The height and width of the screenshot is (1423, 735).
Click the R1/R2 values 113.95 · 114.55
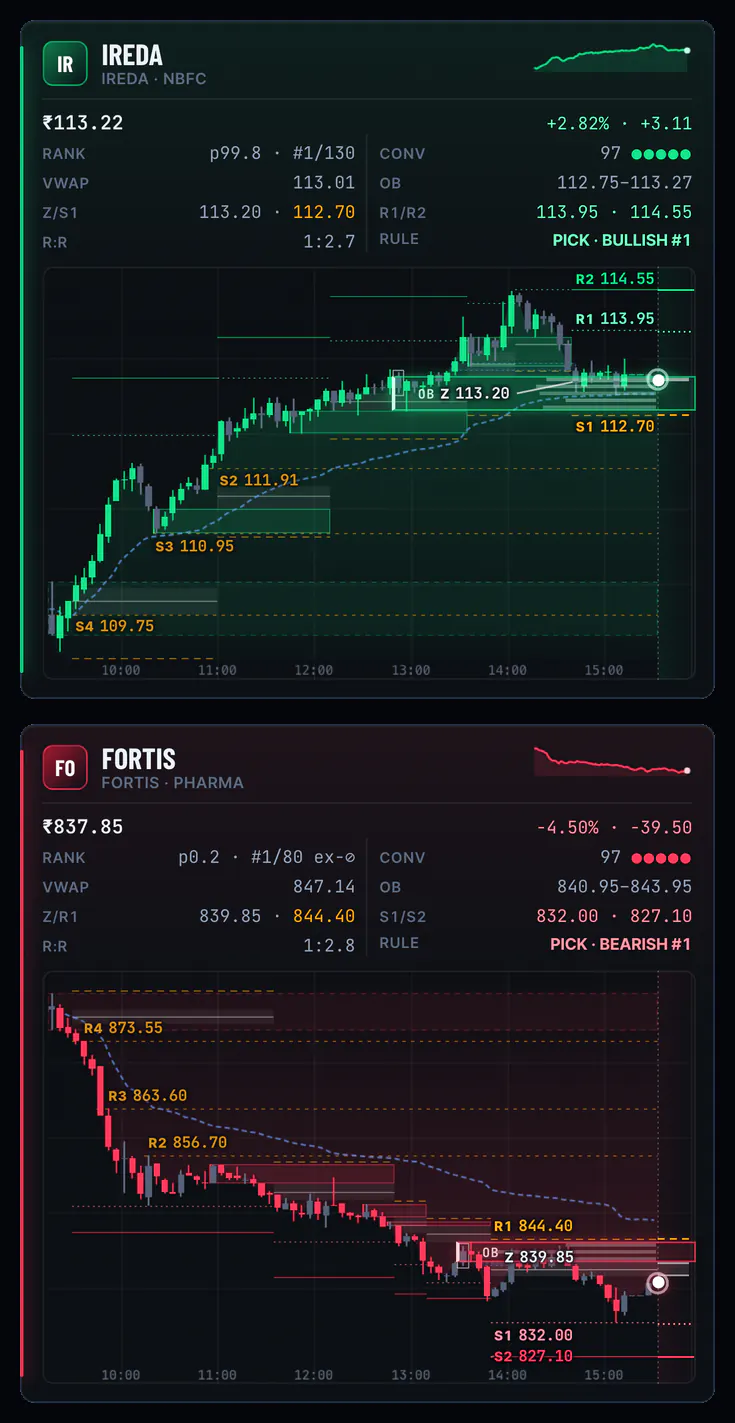(614, 212)
